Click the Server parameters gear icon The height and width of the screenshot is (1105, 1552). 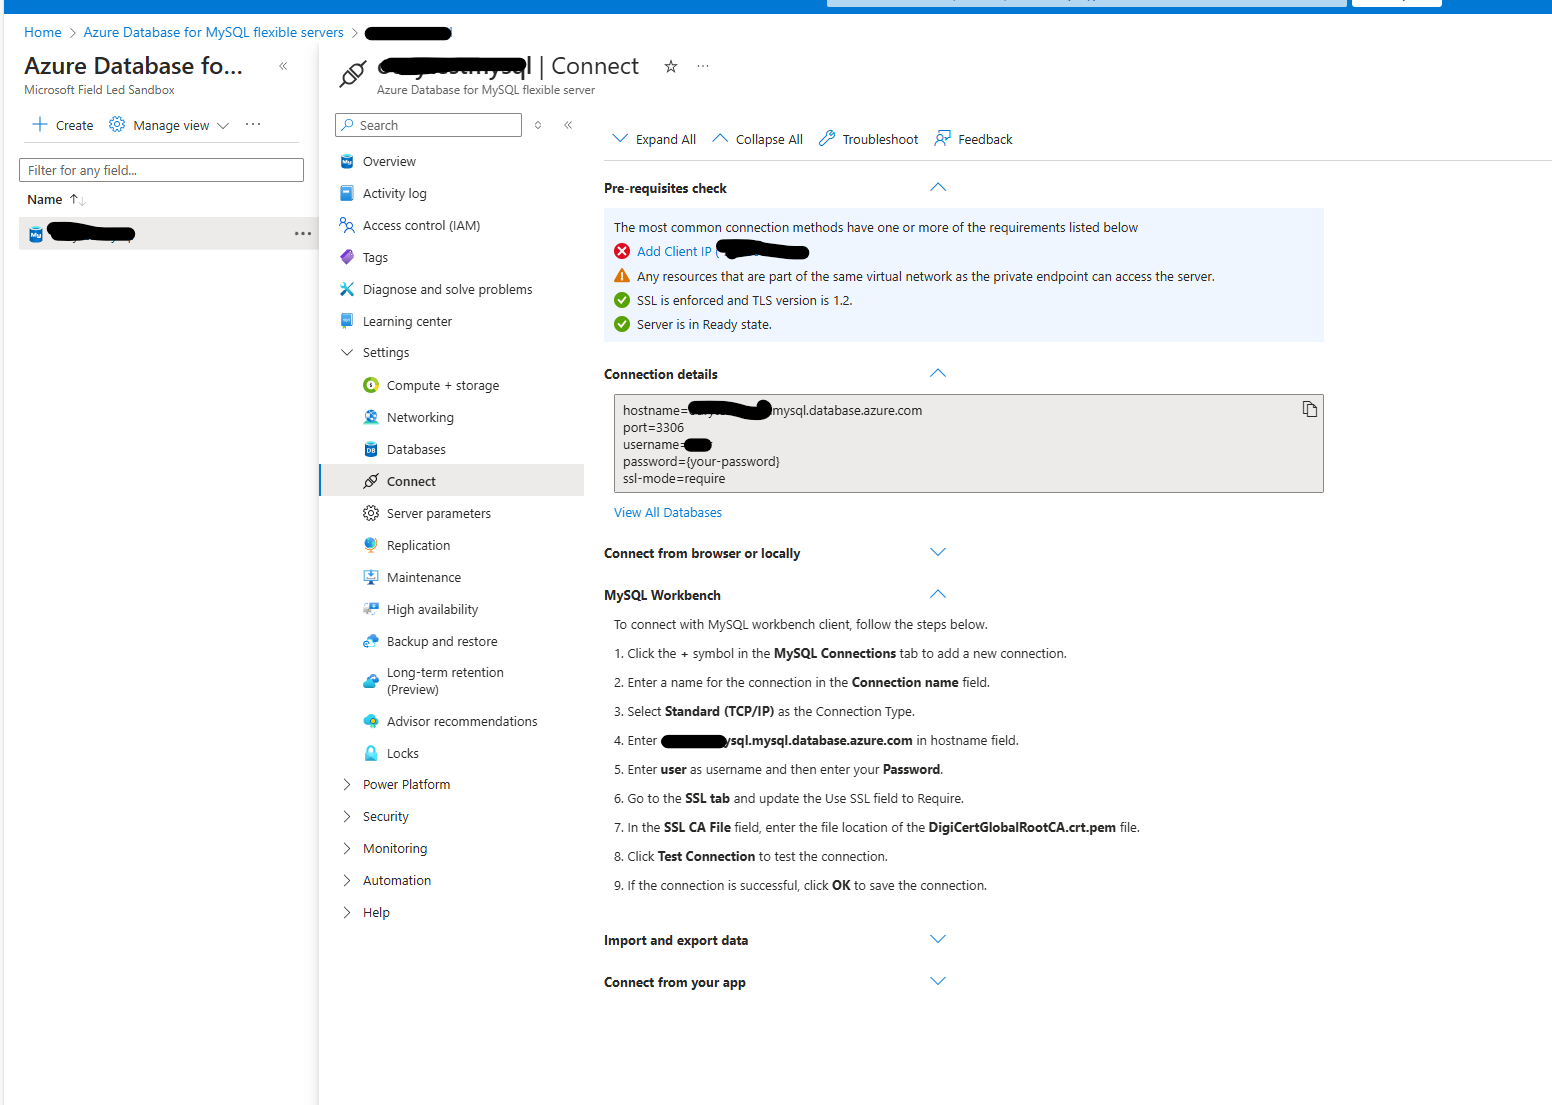coord(371,514)
